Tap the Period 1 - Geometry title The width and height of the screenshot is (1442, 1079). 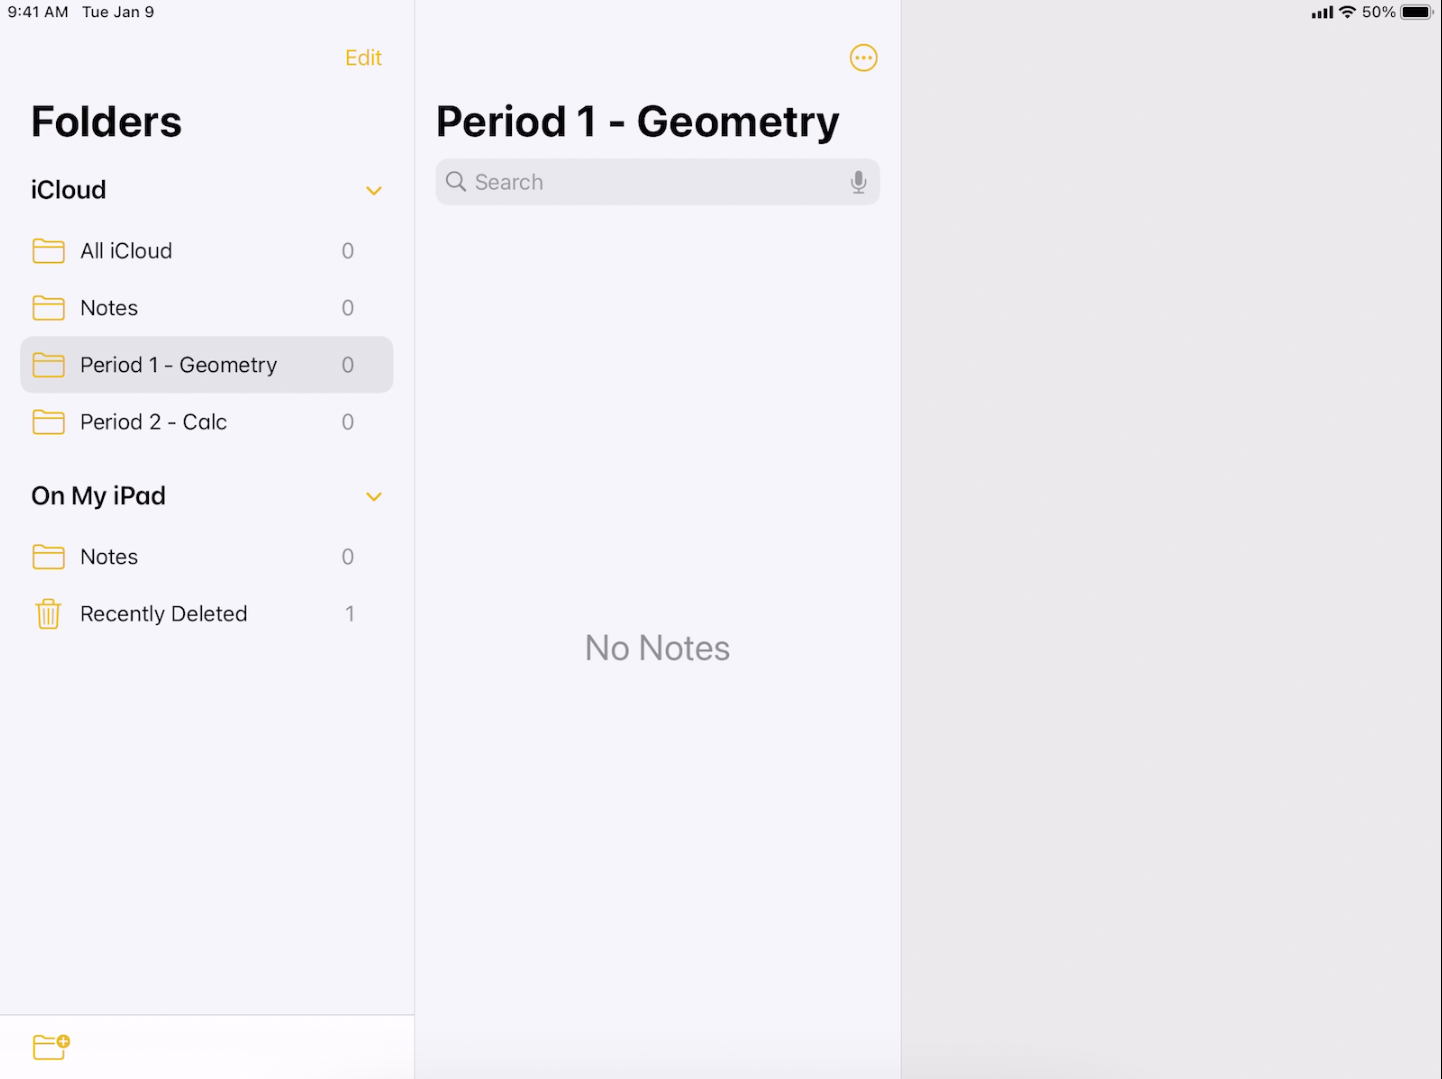pyautogui.click(x=637, y=122)
